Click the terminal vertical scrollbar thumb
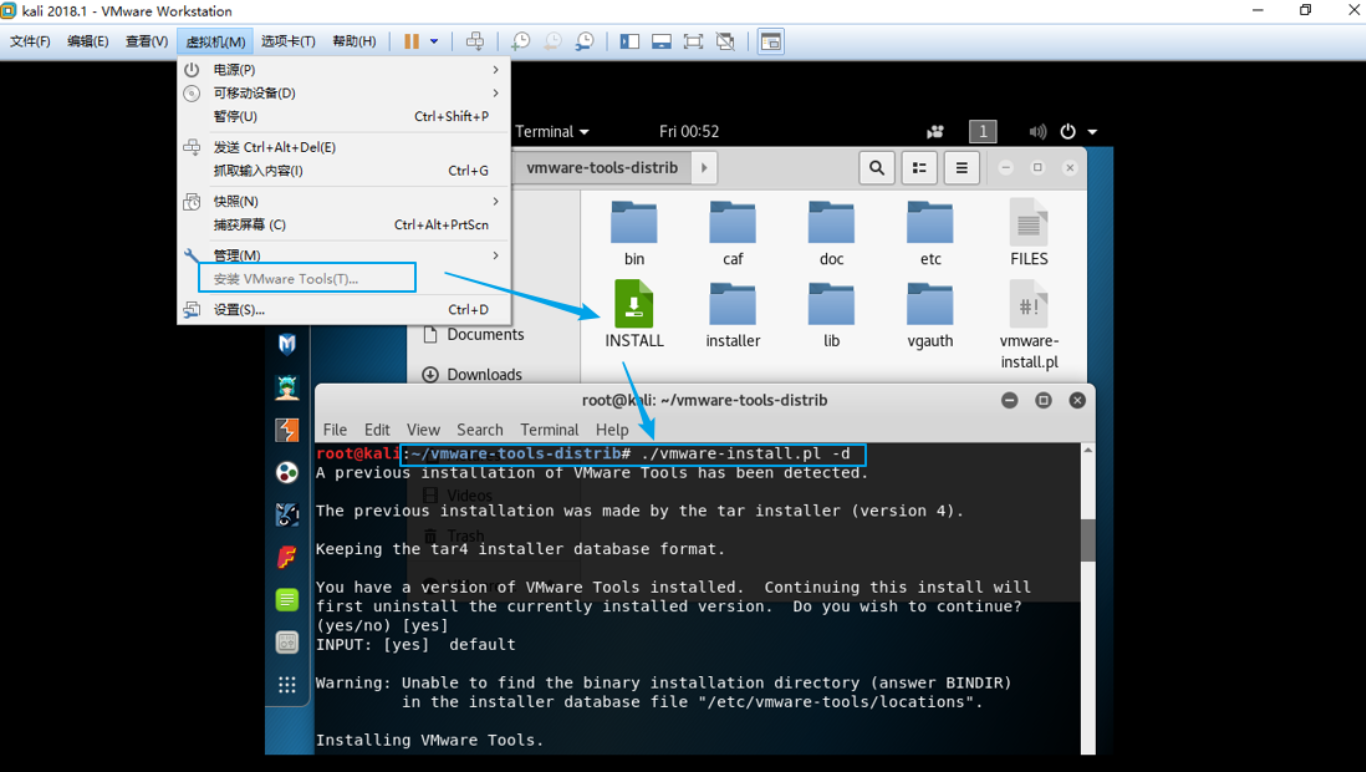The image size is (1366, 772). coord(1088,540)
